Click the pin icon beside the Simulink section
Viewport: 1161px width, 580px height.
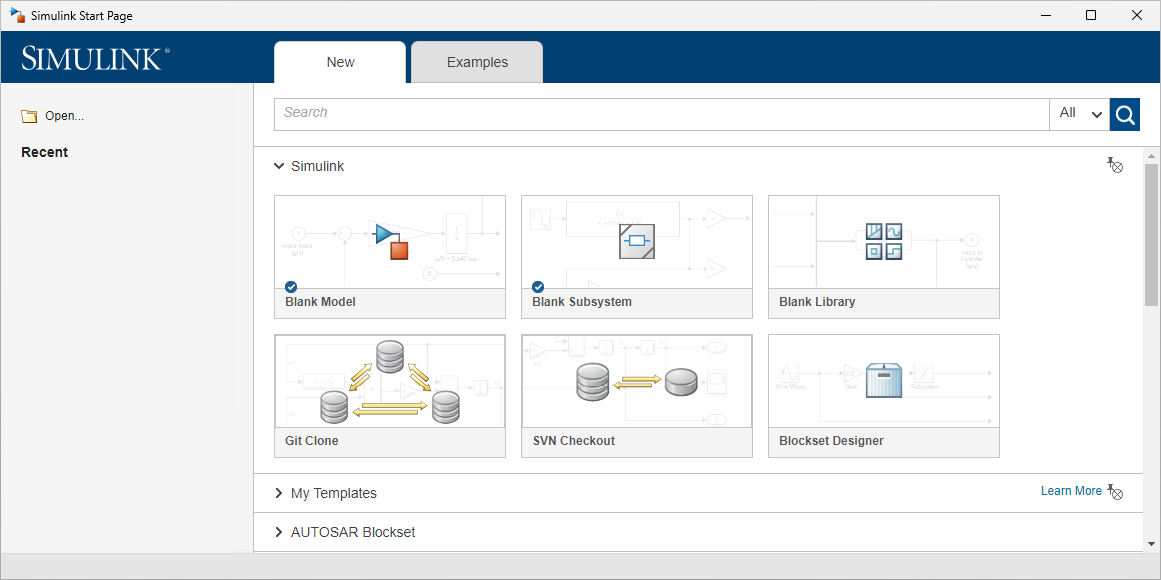pyautogui.click(x=1115, y=165)
